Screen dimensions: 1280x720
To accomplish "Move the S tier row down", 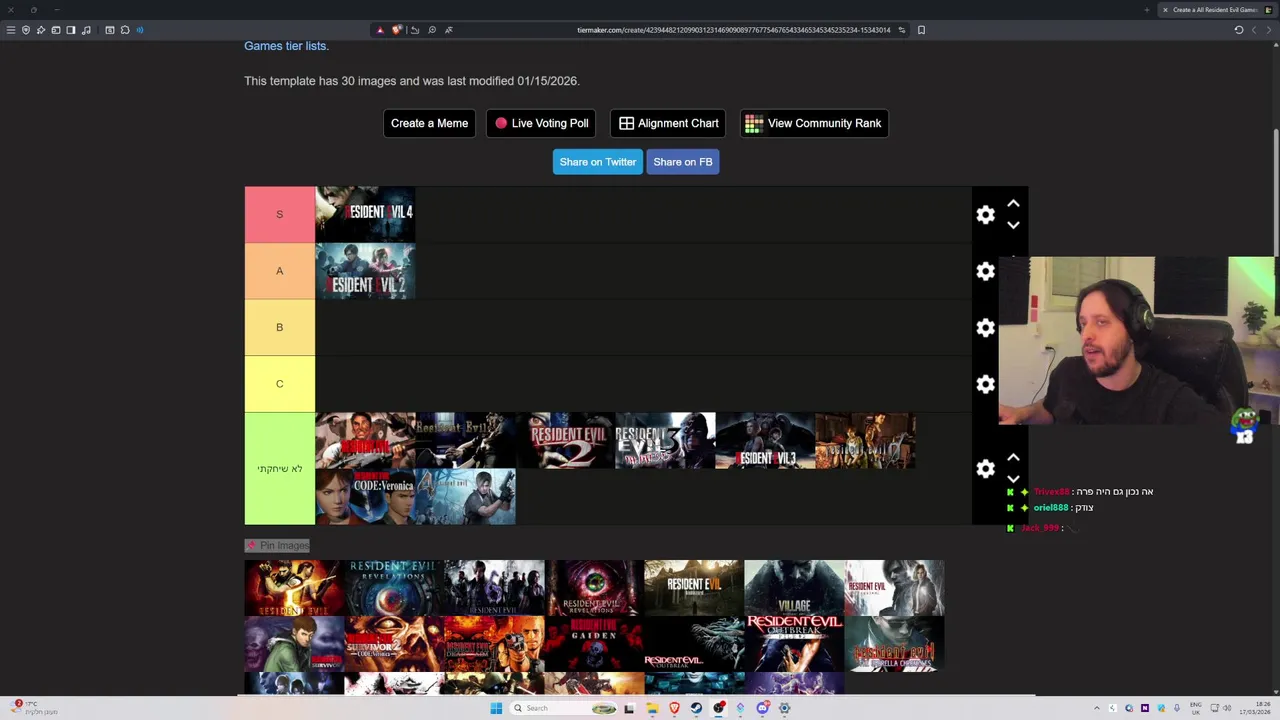I will (1013, 225).
